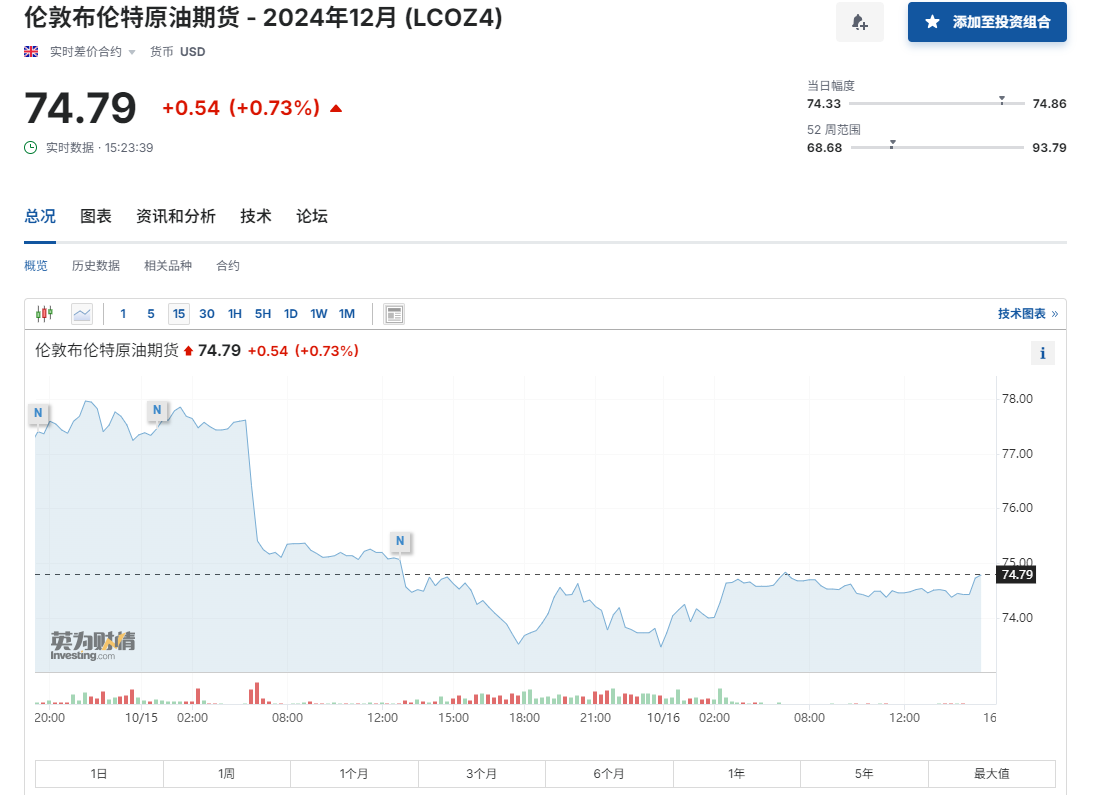Open the chart info 'i' icon
Image resolution: width=1095 pixels, height=795 pixels.
point(1042,353)
